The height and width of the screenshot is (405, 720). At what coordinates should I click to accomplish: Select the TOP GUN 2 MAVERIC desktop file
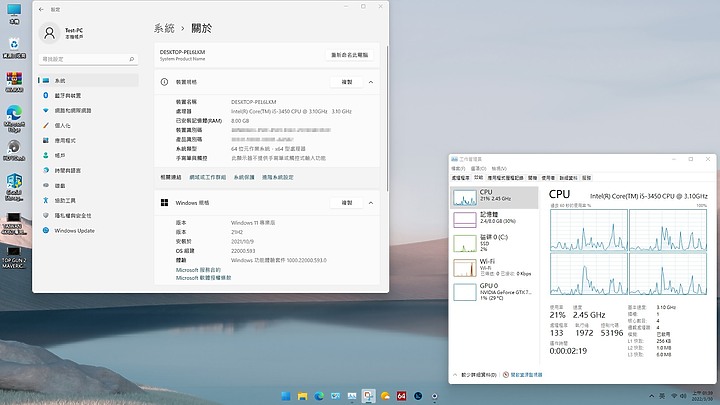tap(14, 258)
